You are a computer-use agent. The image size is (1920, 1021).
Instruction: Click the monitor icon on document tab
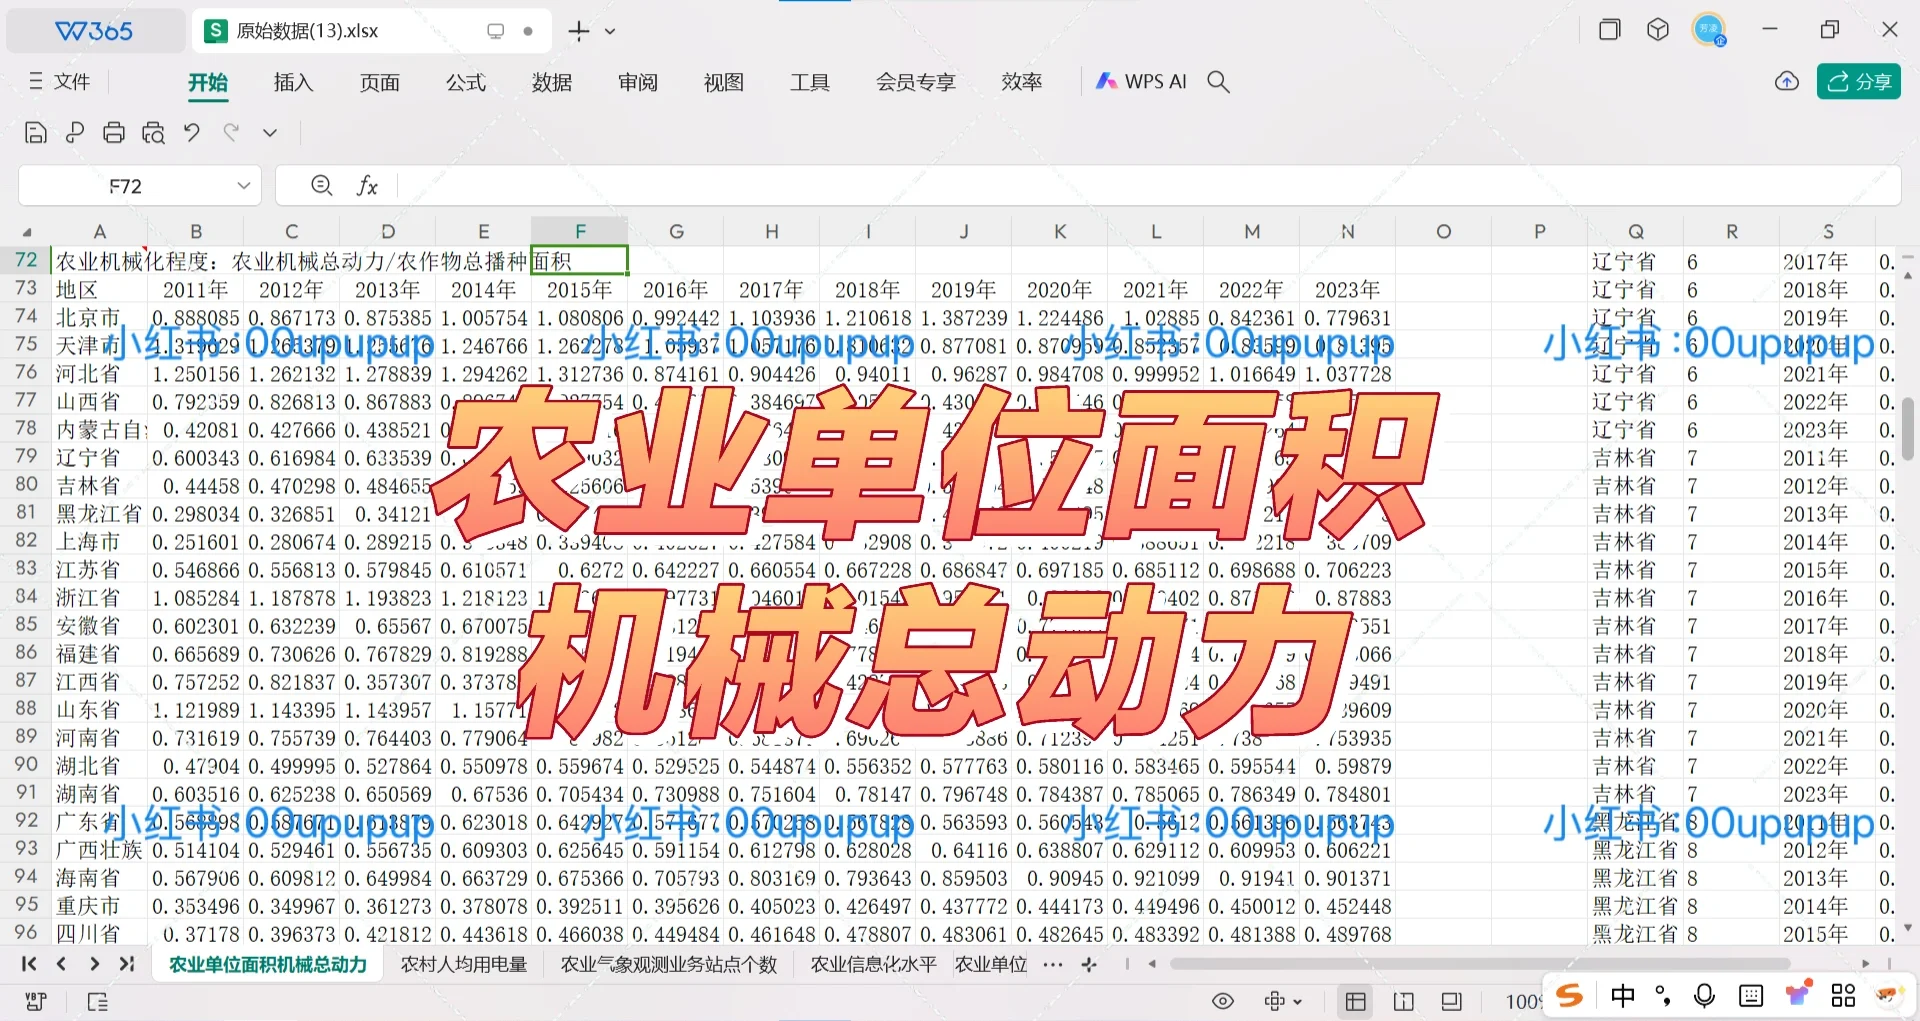495,31
